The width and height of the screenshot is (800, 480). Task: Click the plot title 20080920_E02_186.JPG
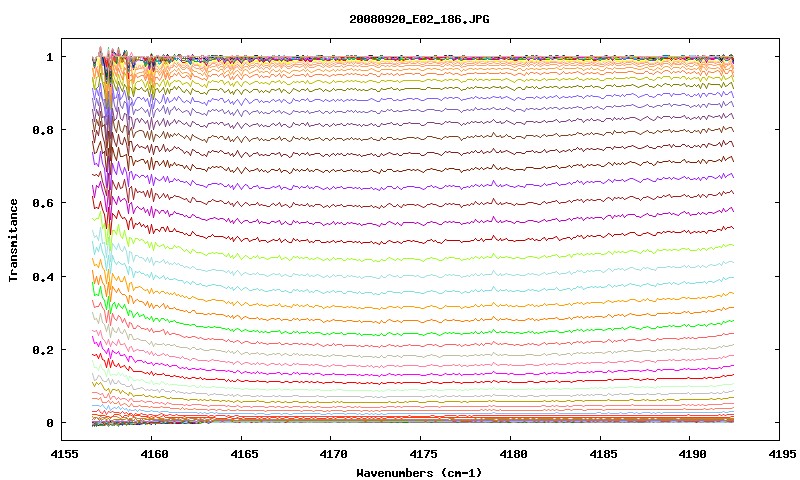(419, 19)
